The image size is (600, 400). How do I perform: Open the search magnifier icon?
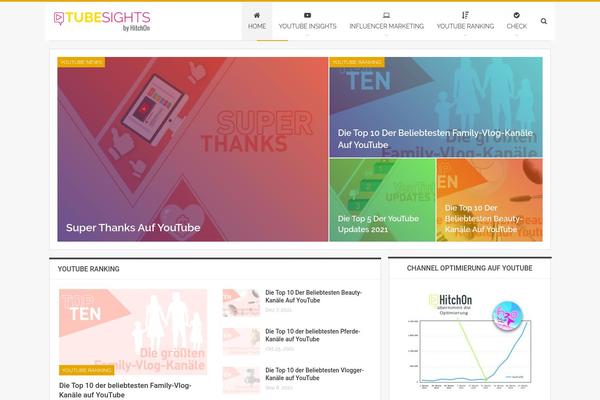[544, 21]
